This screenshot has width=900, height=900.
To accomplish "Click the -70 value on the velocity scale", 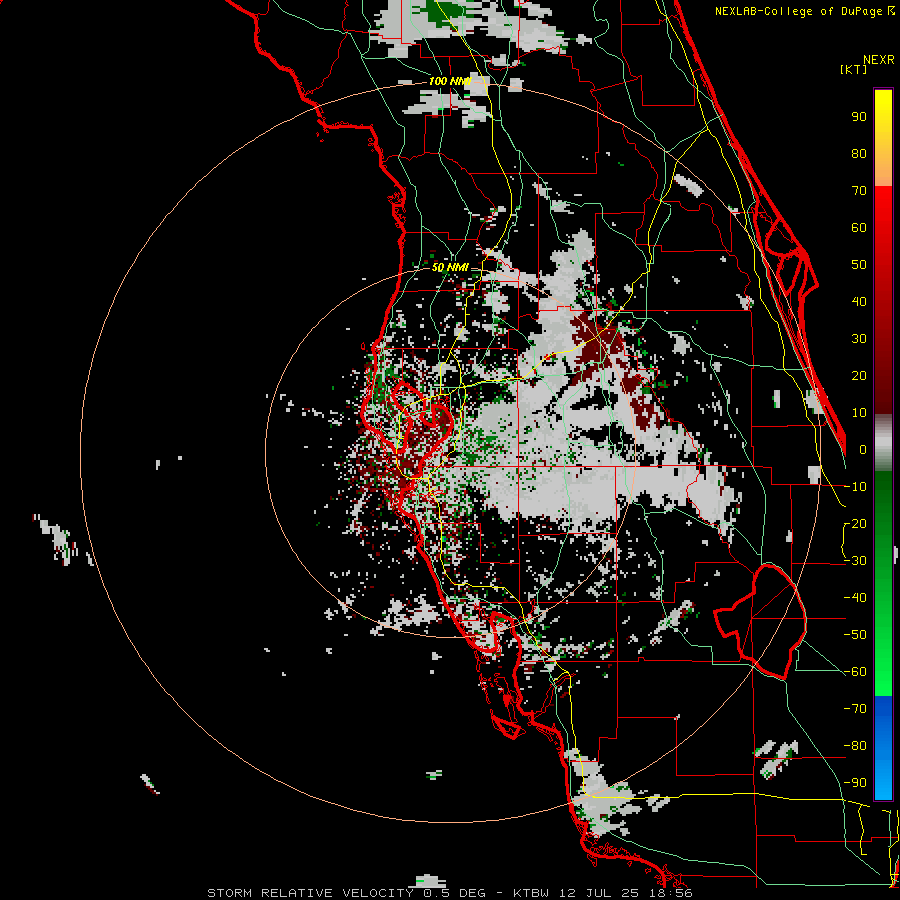I will tap(855, 709).
